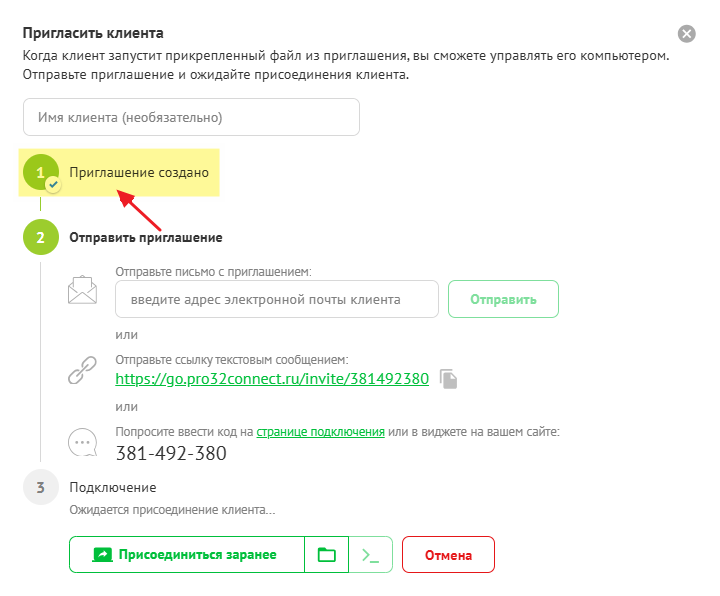The width and height of the screenshot is (720, 596).
Task: Close the invite client dialog
Action: (x=686, y=34)
